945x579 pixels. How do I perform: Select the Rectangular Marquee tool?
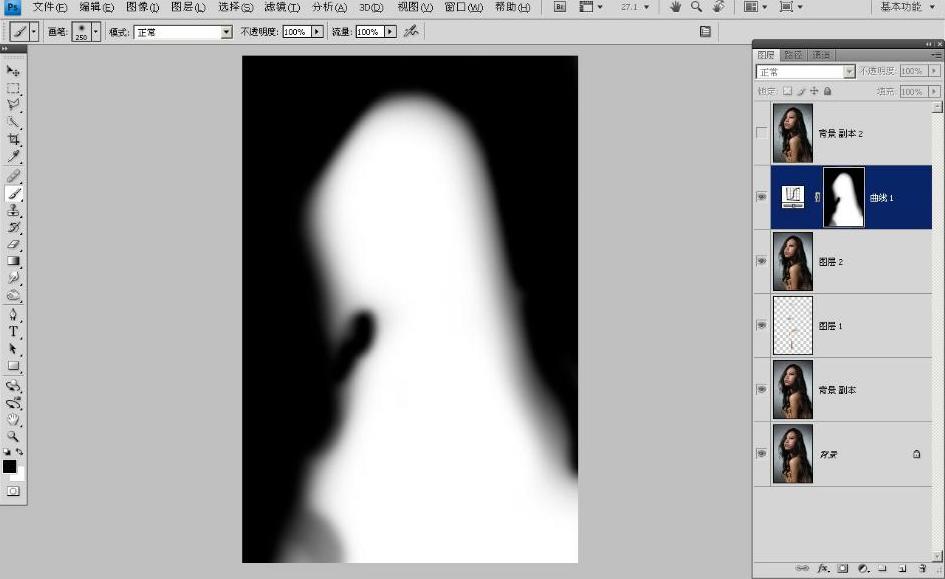click(x=13, y=89)
